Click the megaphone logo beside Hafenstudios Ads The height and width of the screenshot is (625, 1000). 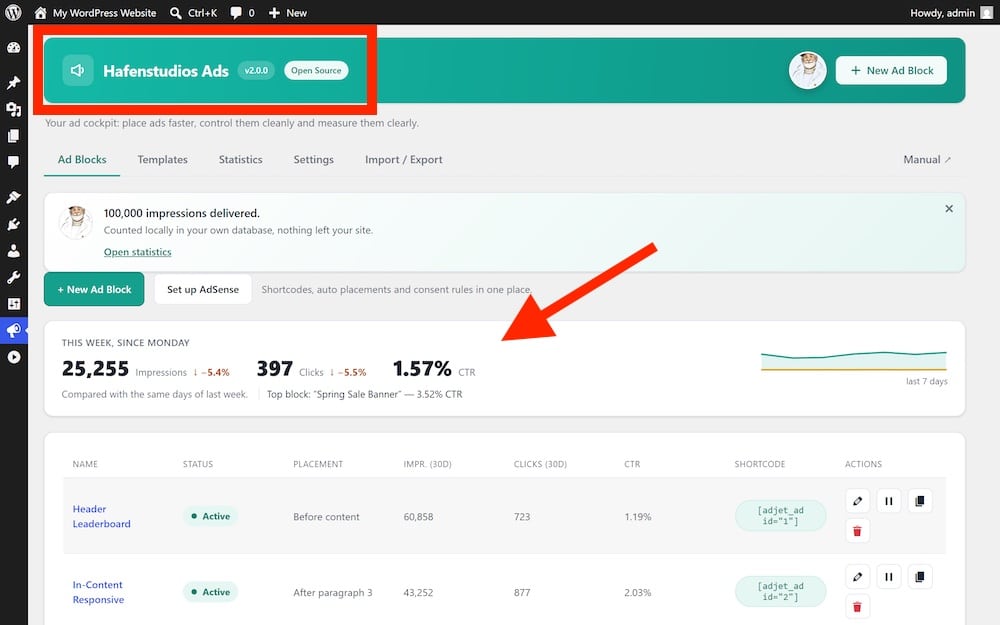[78, 70]
